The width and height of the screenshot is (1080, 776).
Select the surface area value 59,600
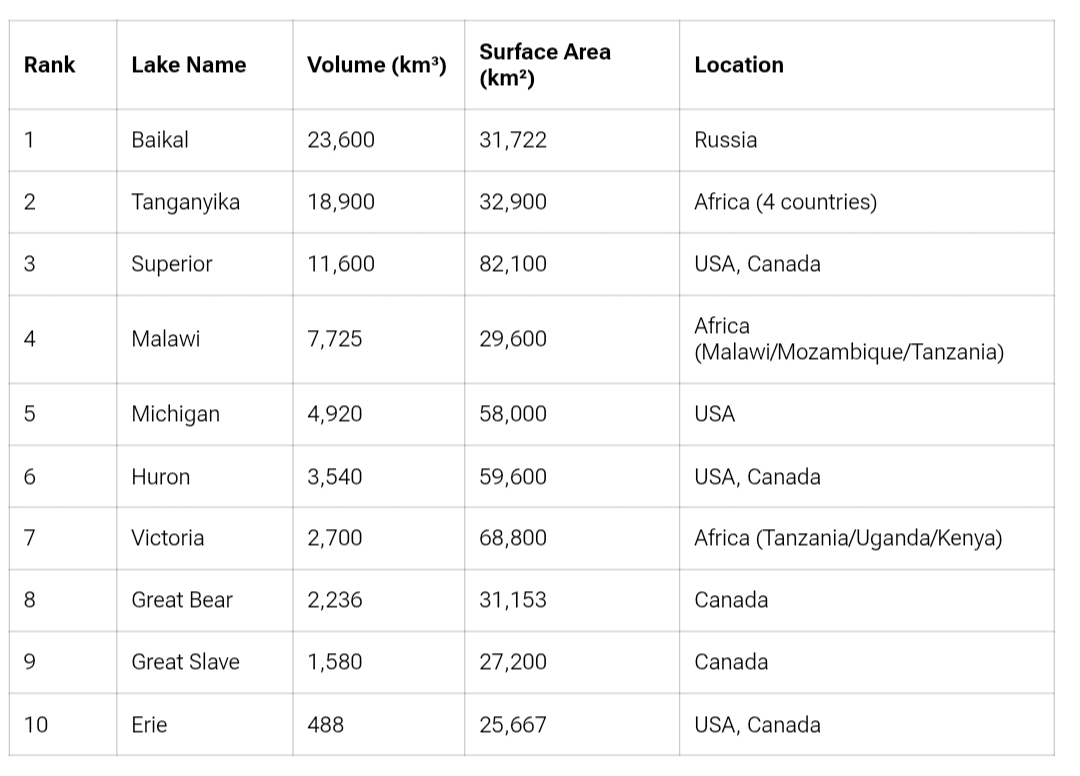click(513, 476)
